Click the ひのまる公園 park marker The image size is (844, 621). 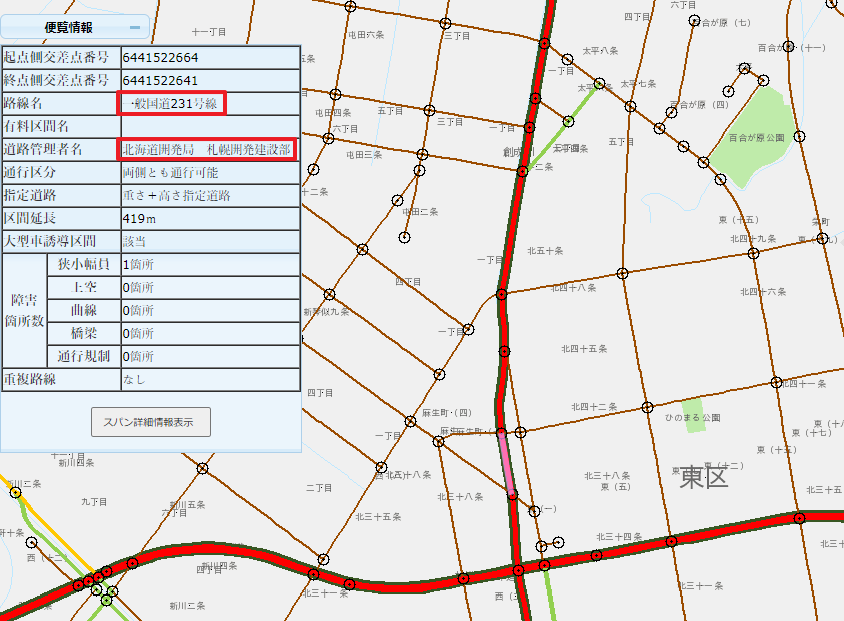[694, 414]
